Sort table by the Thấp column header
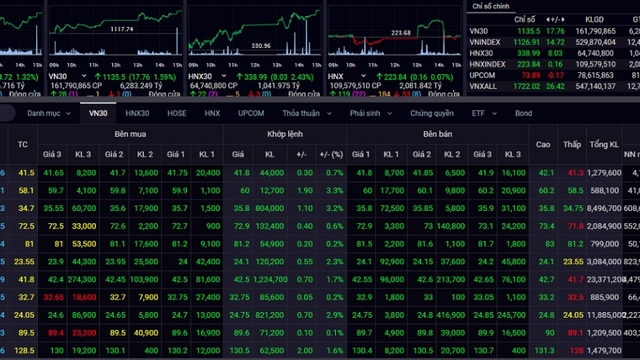Image resolution: width=640 pixels, height=360 pixels. [x=572, y=144]
